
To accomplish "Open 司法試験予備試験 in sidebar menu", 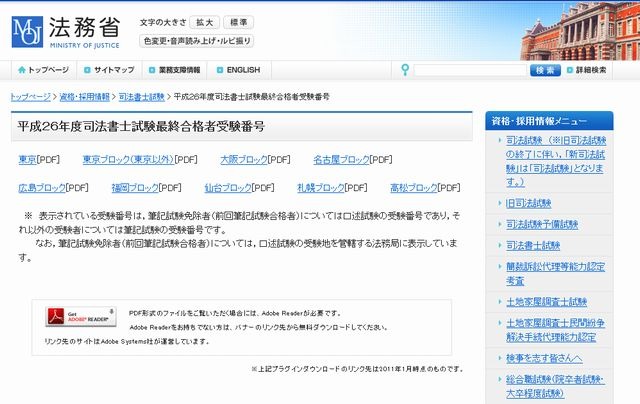I will click(x=542, y=224).
